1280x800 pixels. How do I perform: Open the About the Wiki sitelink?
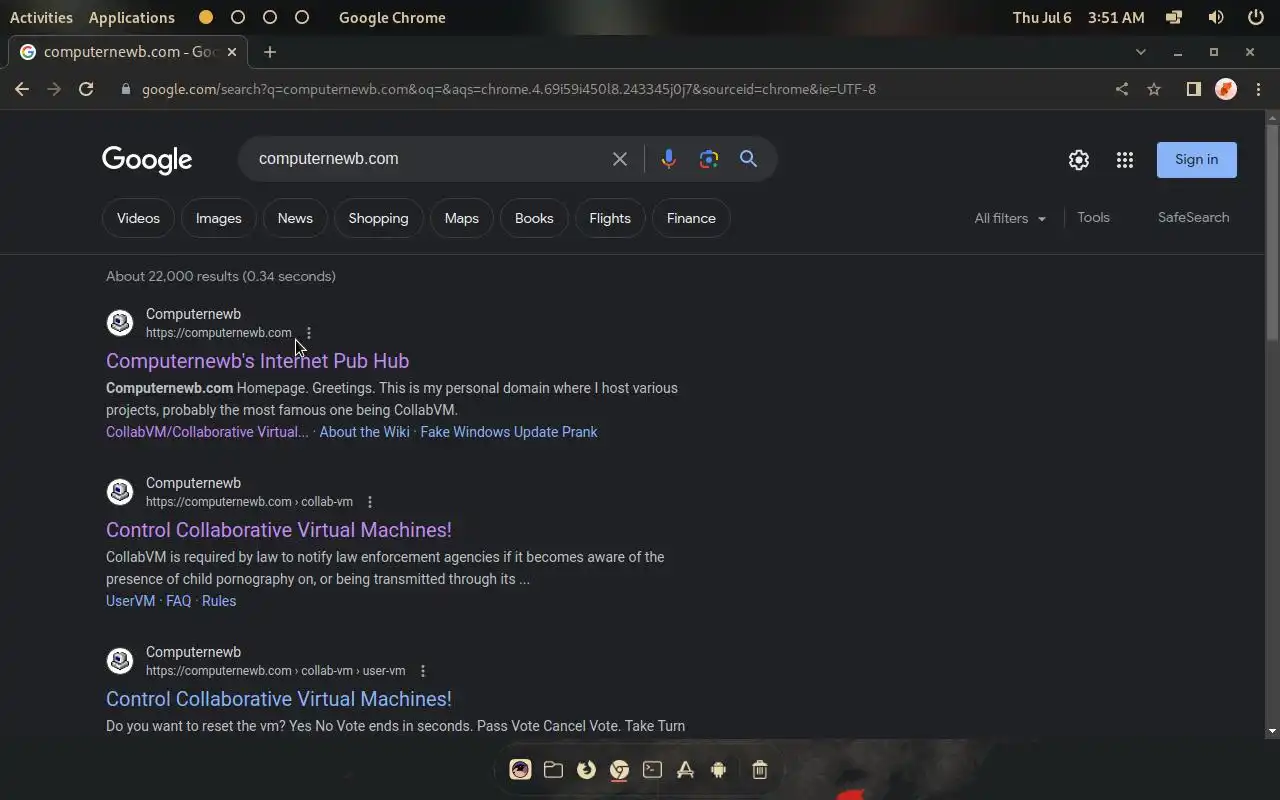[x=364, y=432]
